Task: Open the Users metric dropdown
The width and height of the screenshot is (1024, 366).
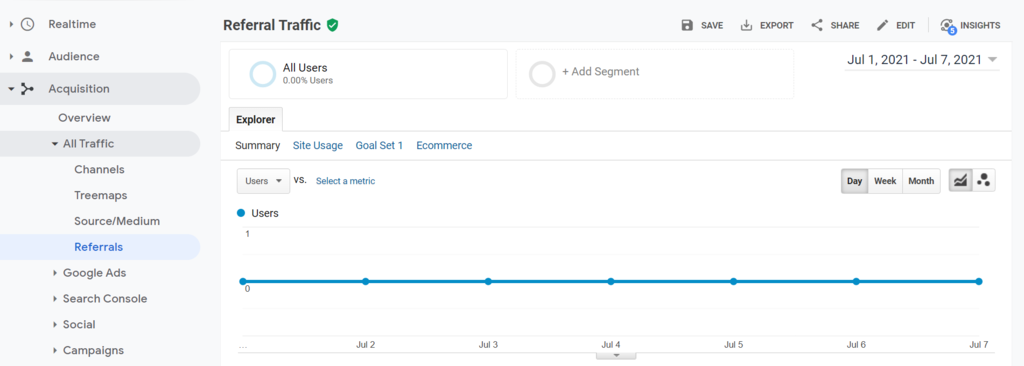Action: (x=263, y=181)
